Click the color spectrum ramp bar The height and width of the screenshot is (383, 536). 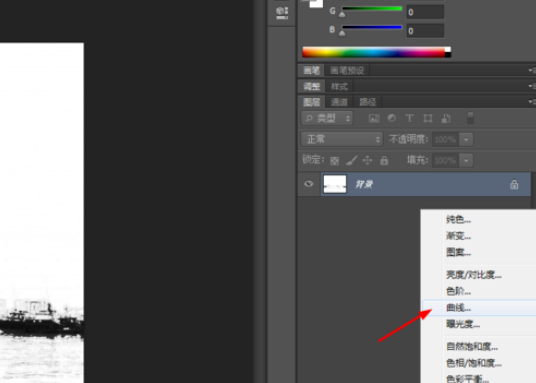(x=376, y=52)
